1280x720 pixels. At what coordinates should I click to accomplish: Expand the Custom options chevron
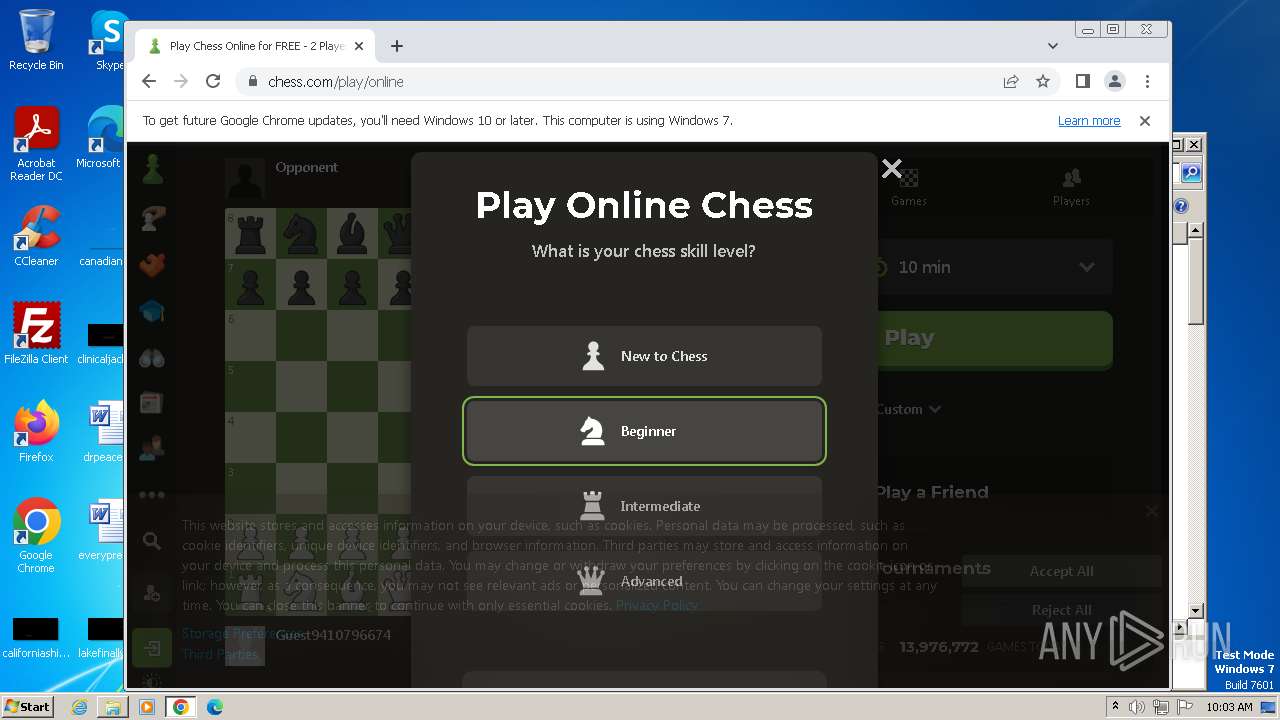pos(935,409)
